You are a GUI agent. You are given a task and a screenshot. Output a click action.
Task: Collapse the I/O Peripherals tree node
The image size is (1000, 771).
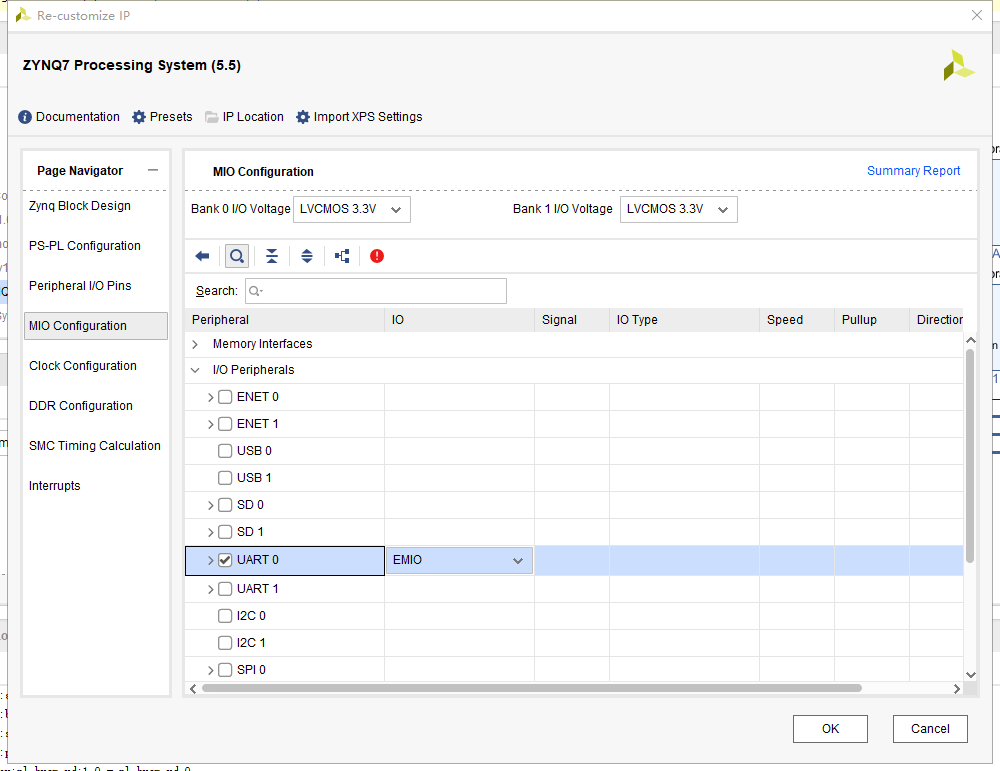pyautogui.click(x=195, y=371)
